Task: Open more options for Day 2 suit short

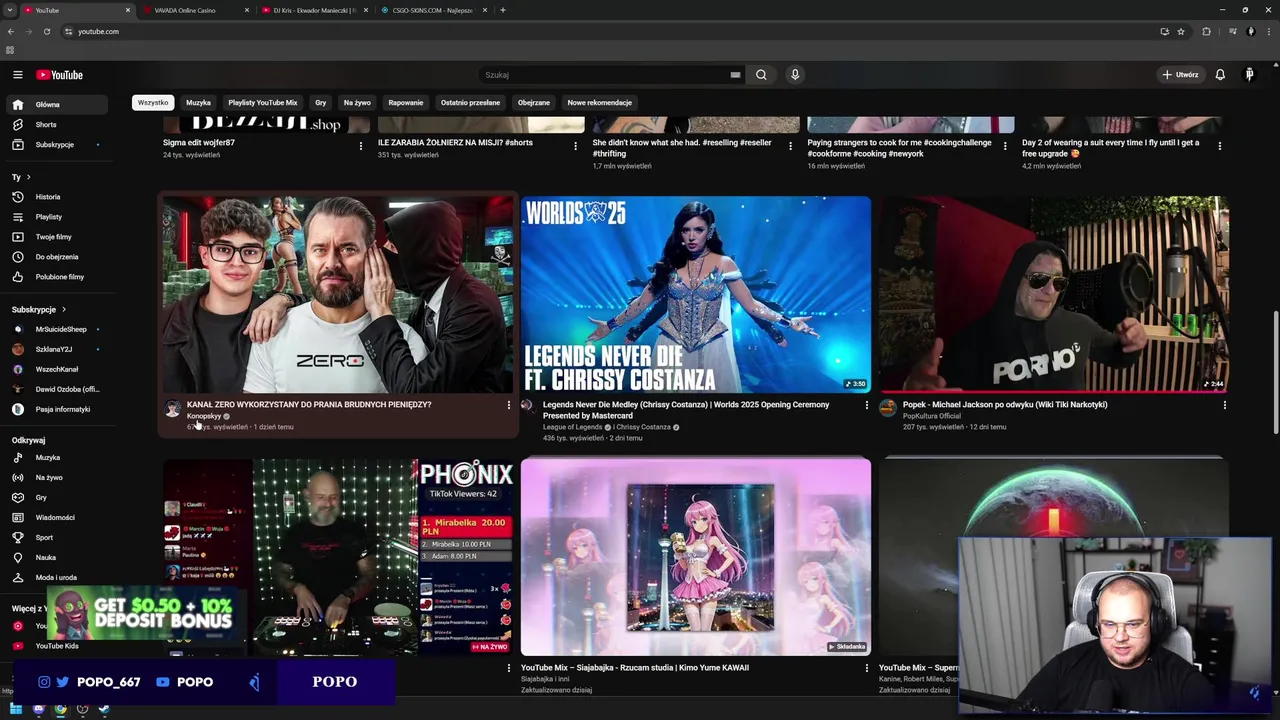Action: (x=1219, y=146)
